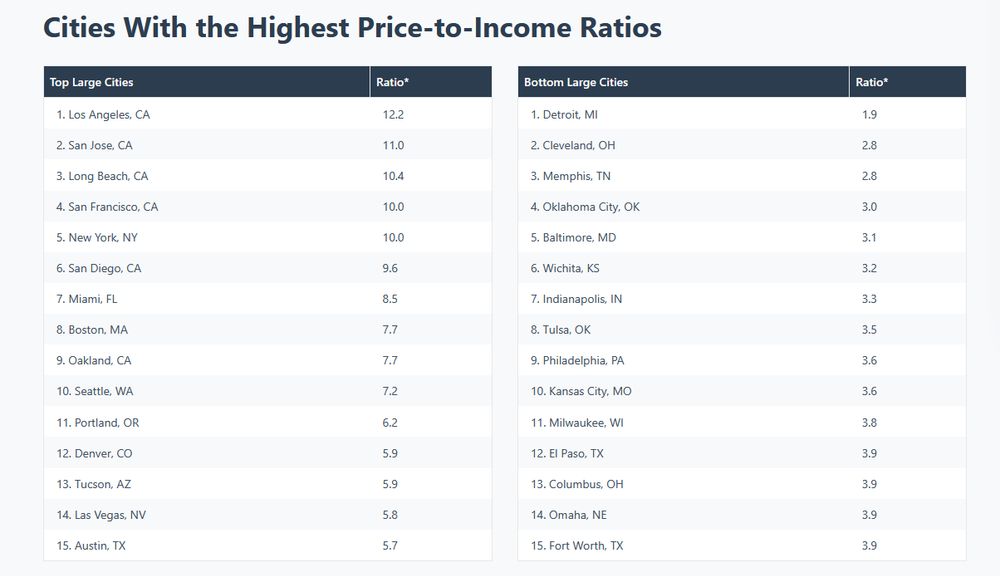Select the 5.7 ratio for Austin

390,545
